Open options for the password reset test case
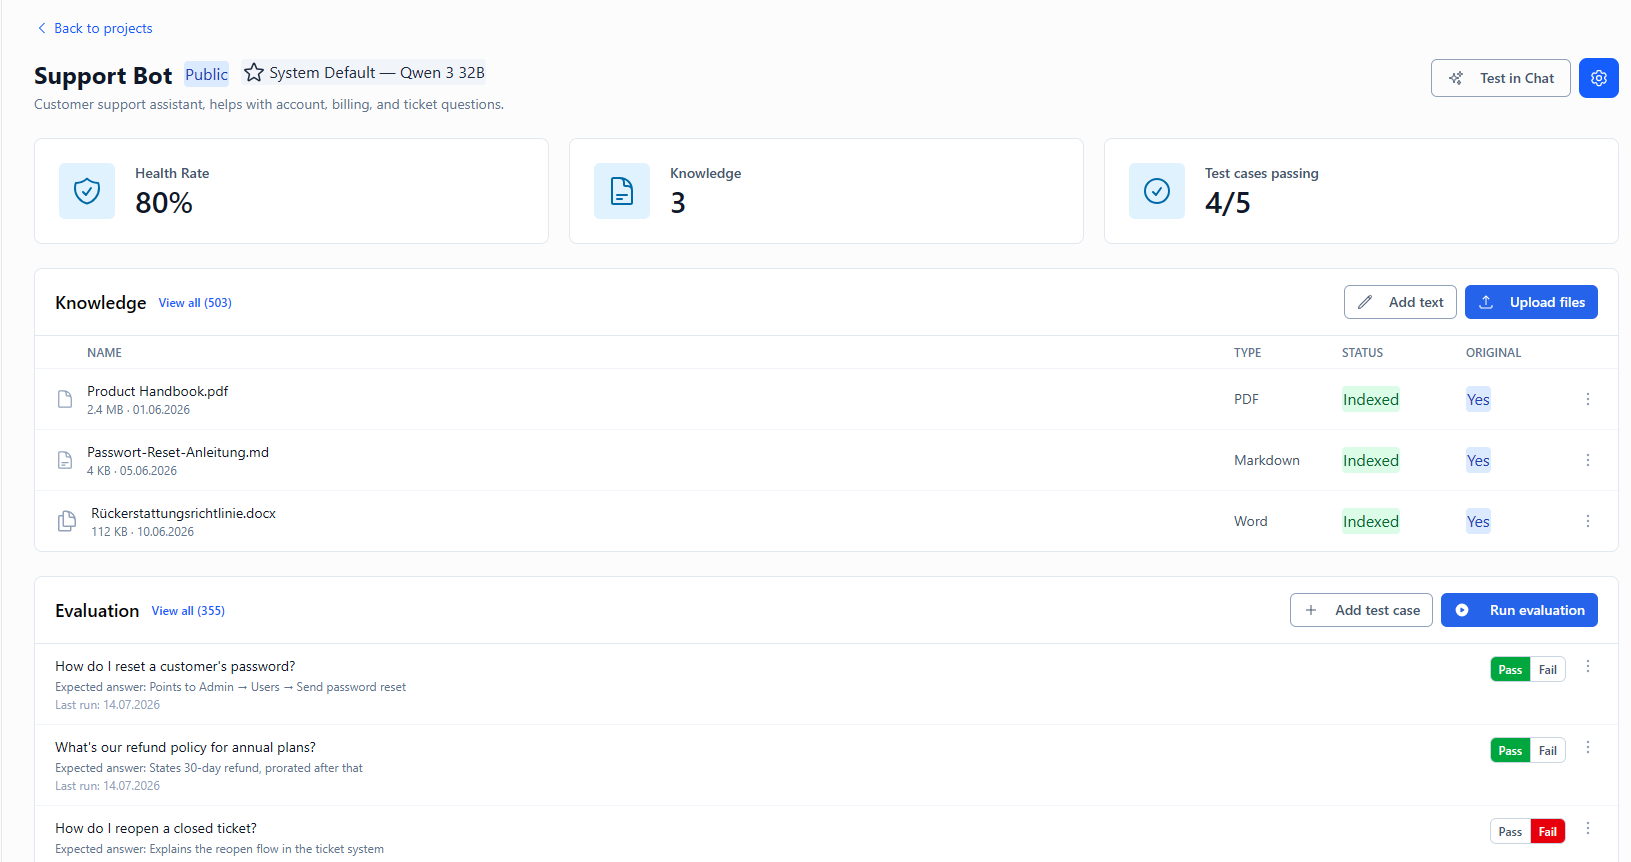This screenshot has width=1631, height=862. coord(1587,667)
